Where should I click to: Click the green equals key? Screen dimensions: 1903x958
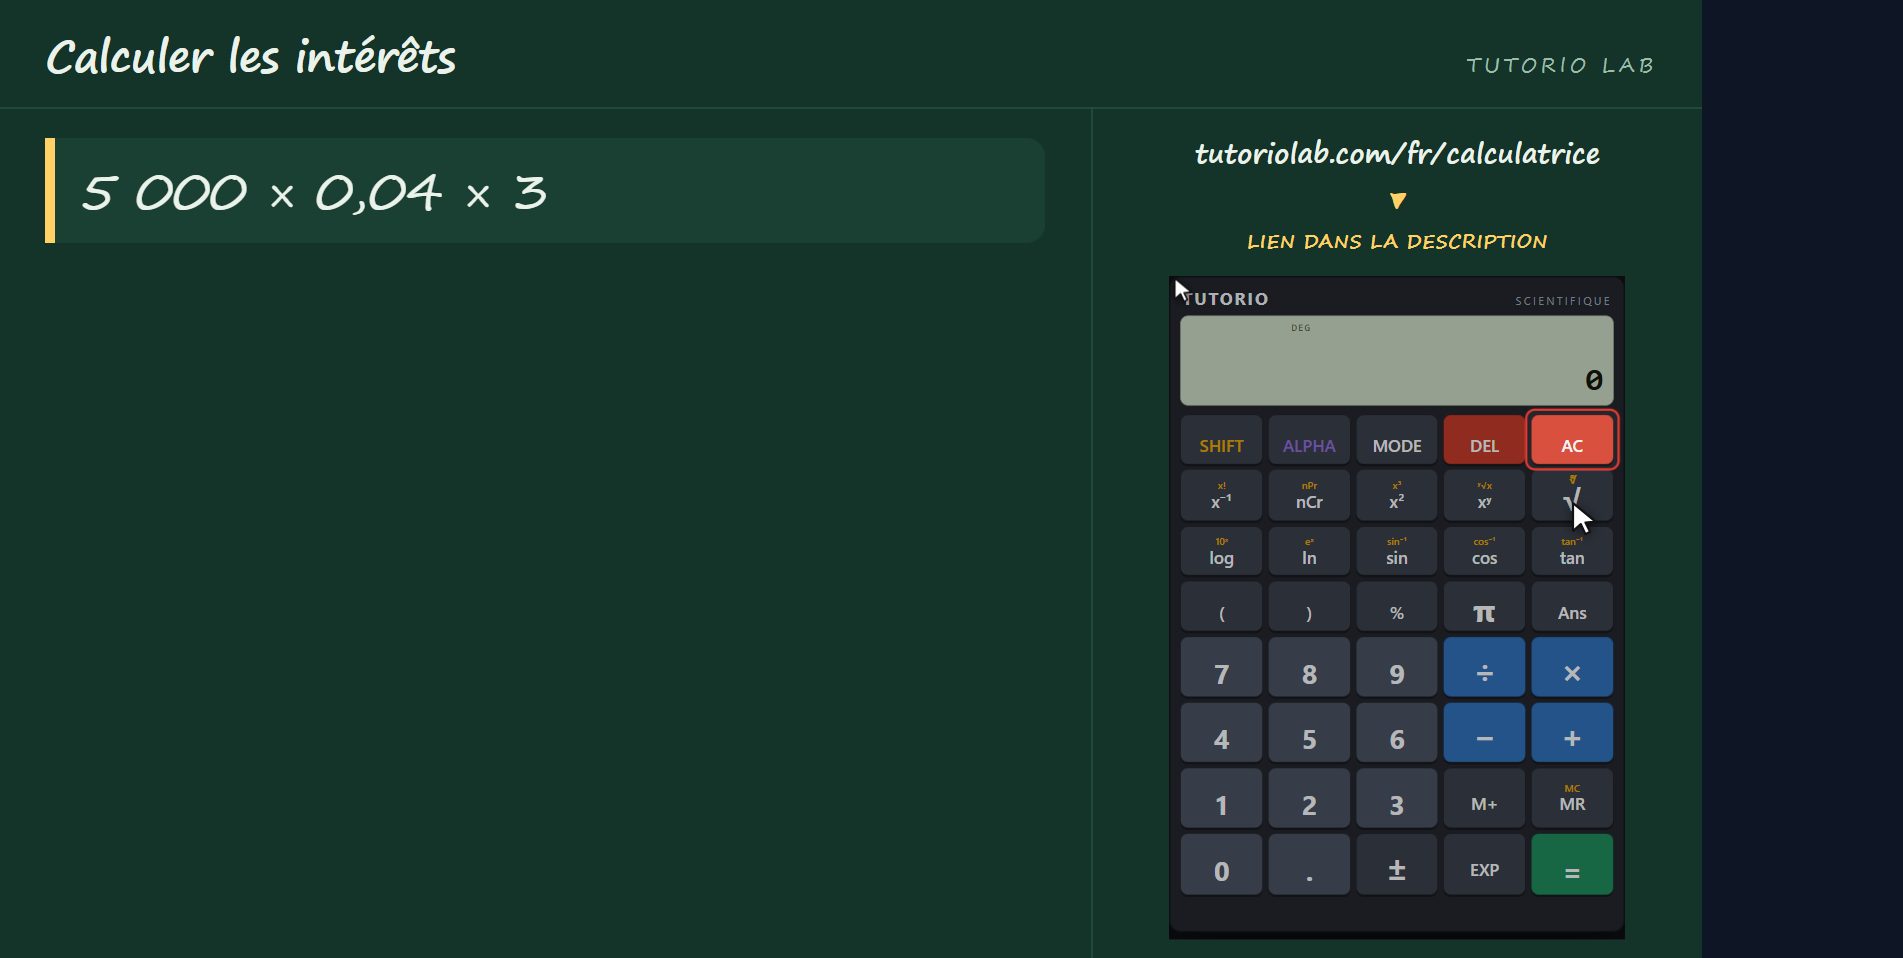(x=1572, y=864)
